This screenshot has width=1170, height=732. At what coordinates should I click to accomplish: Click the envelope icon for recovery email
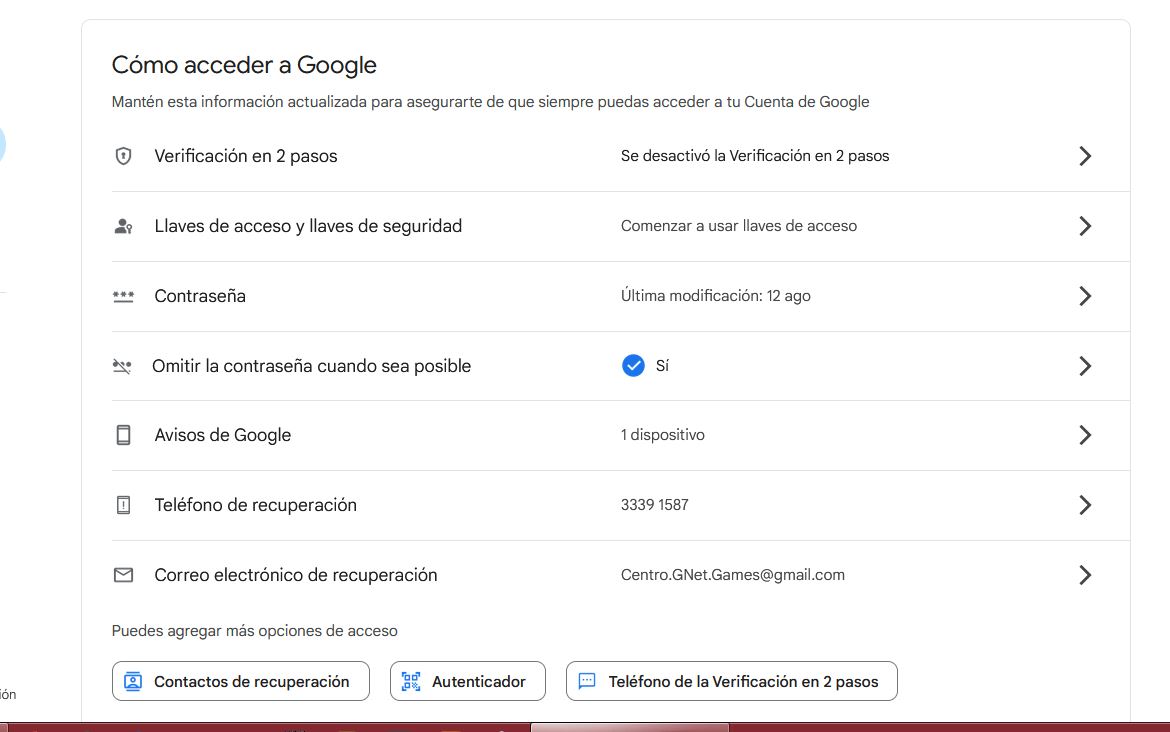pos(123,575)
